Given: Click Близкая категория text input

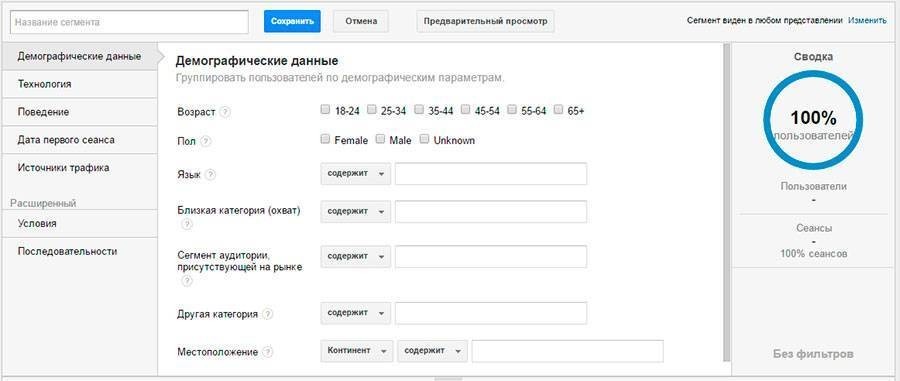Looking at the screenshot, I should point(491,212).
